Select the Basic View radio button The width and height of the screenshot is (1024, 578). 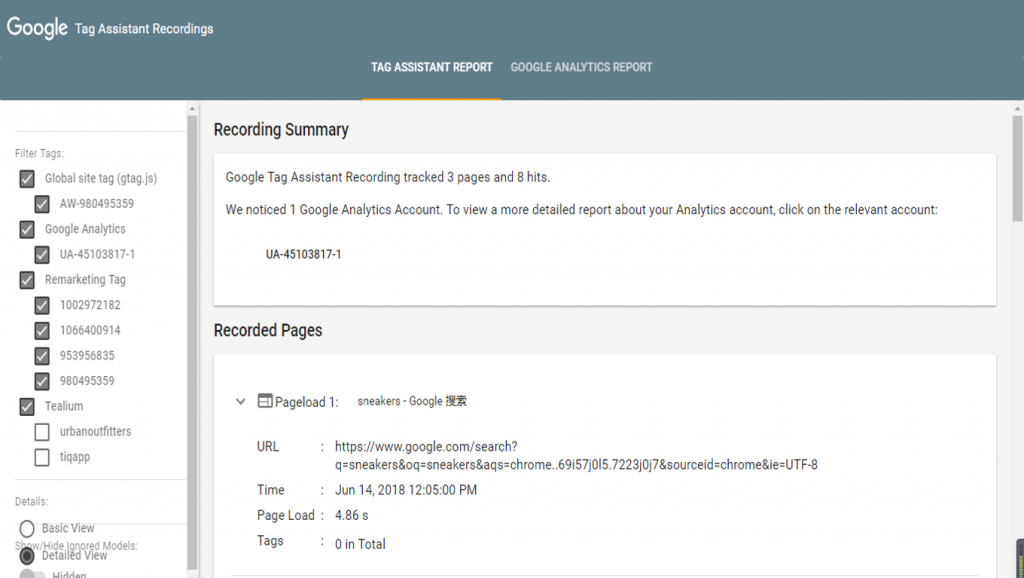(27, 528)
